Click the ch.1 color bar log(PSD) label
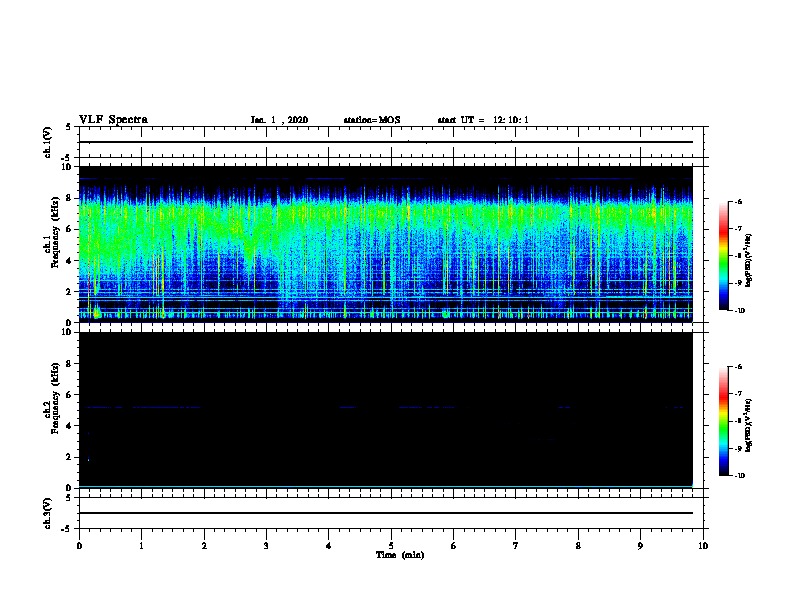Image resolution: width=792 pixels, height=612 pixels. [749, 260]
